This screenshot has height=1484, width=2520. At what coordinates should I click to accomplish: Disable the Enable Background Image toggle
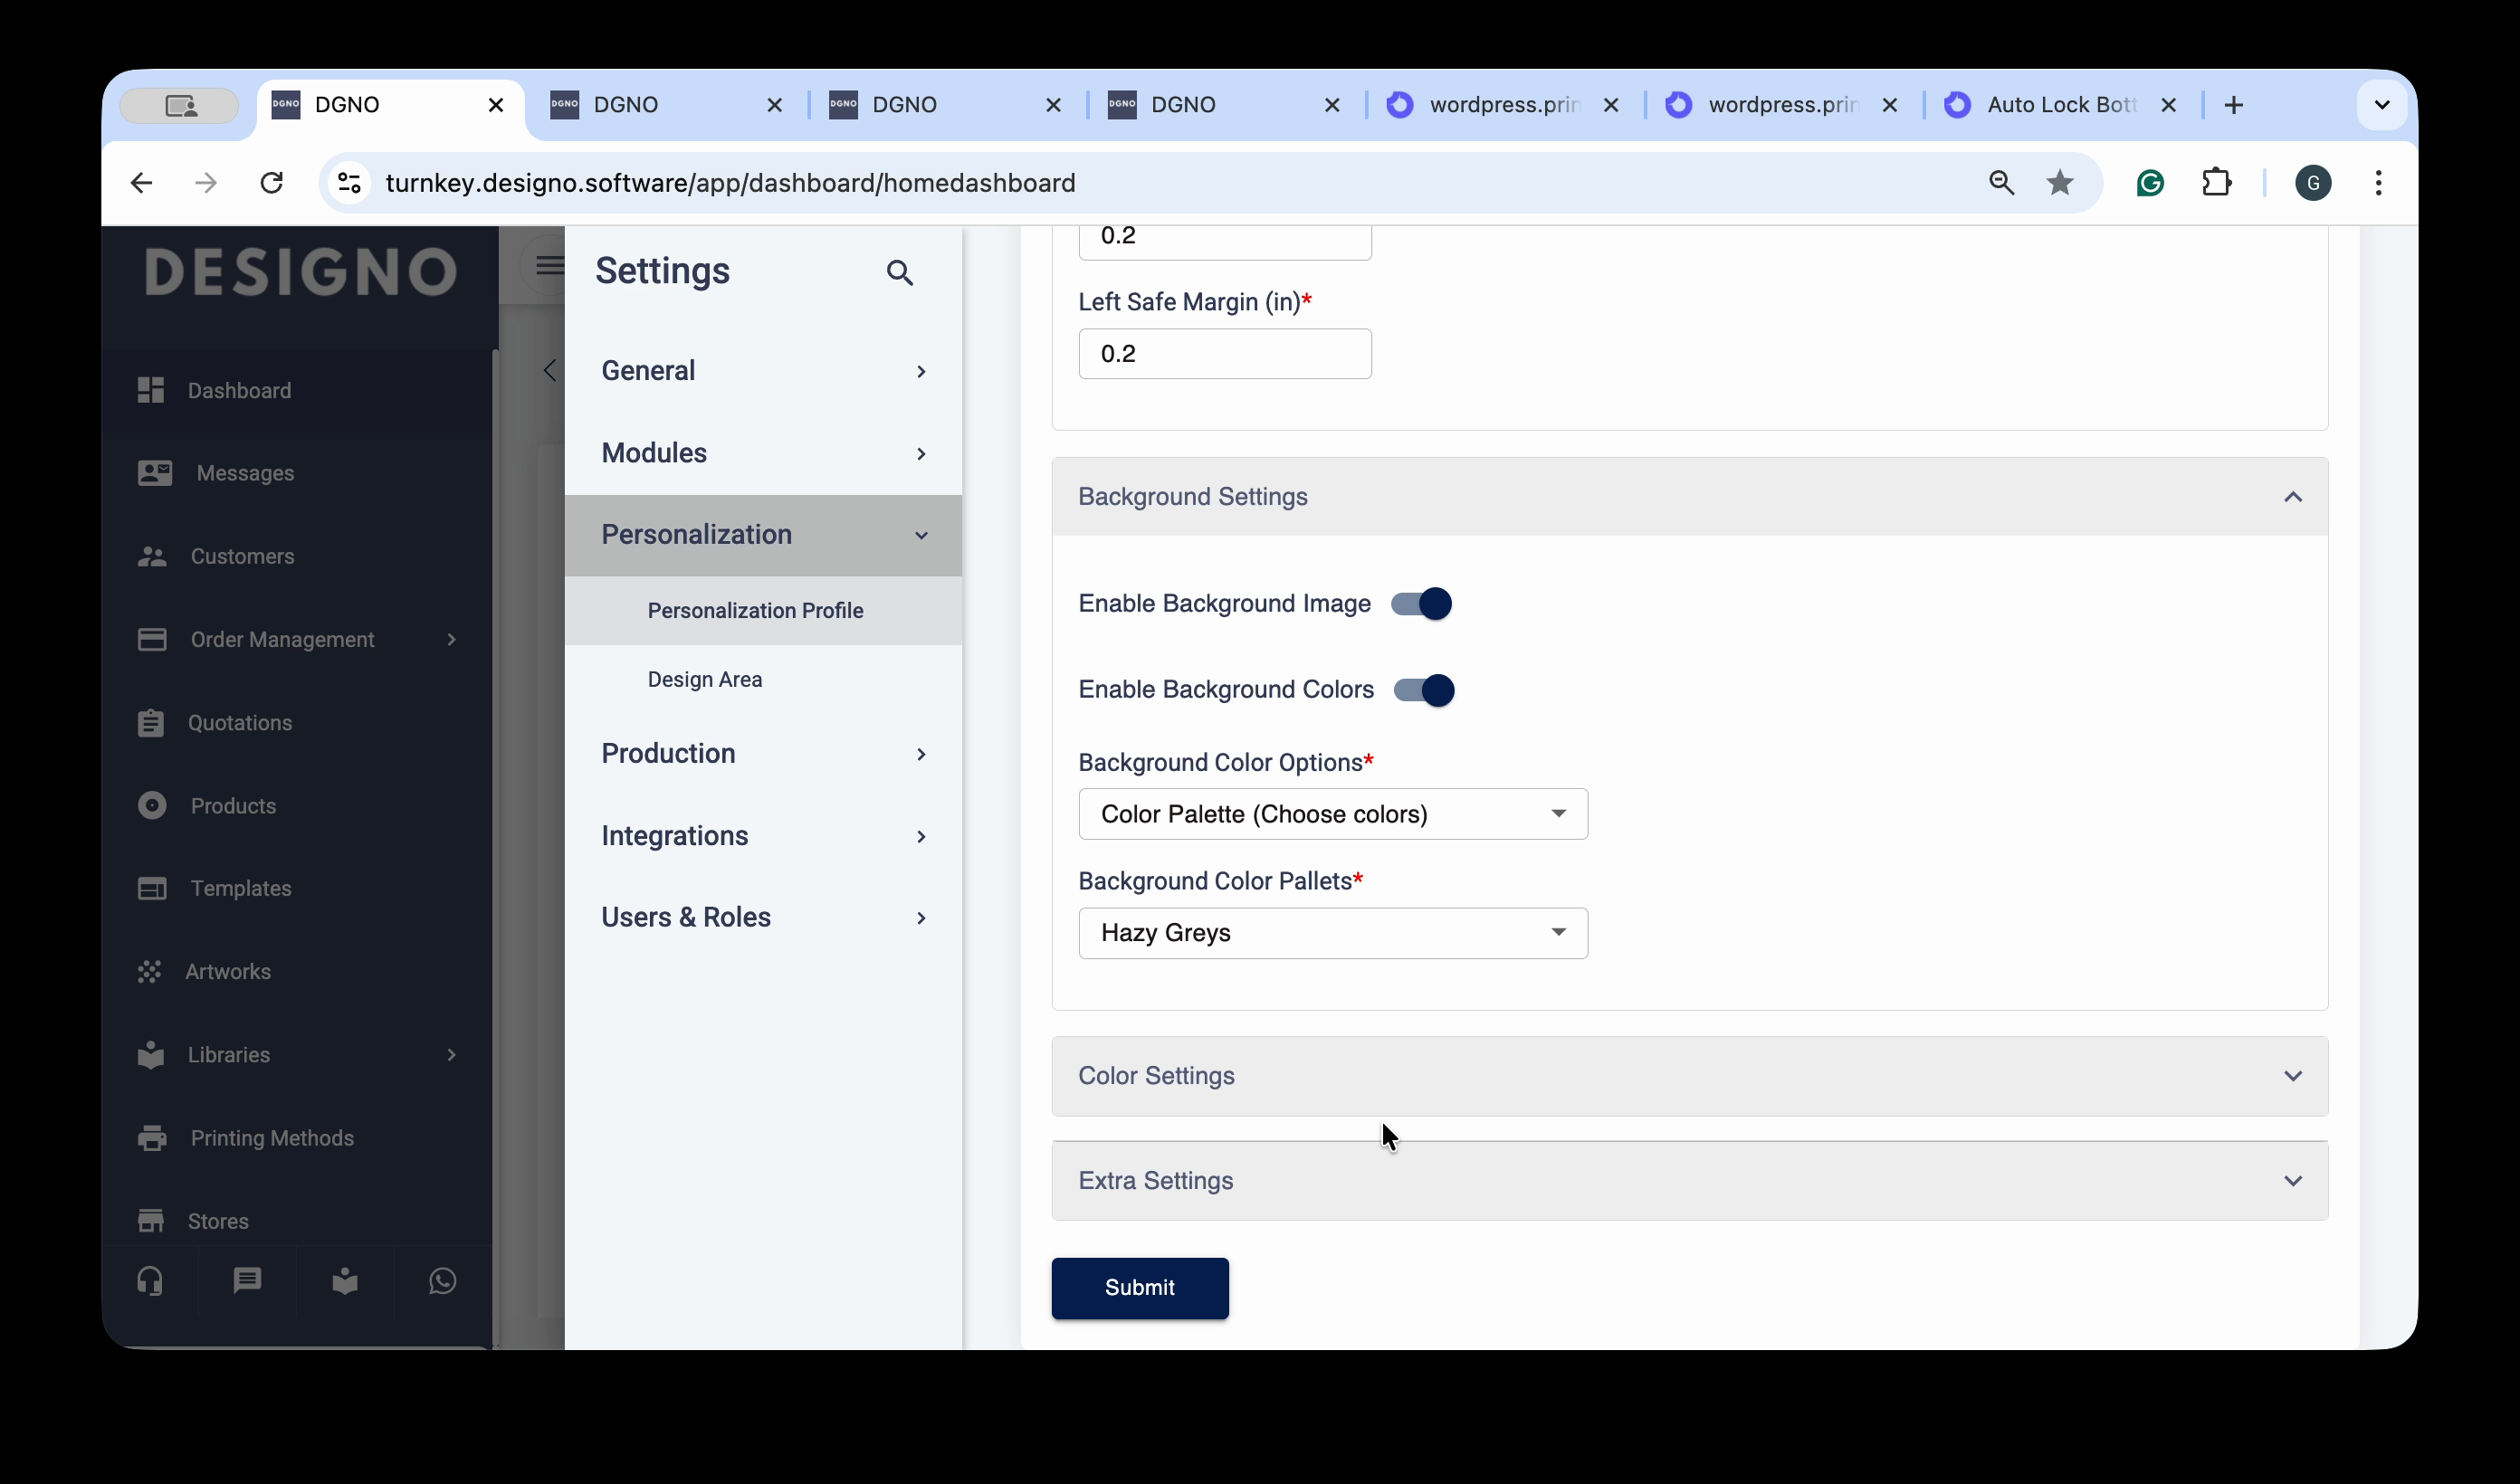(x=1421, y=604)
